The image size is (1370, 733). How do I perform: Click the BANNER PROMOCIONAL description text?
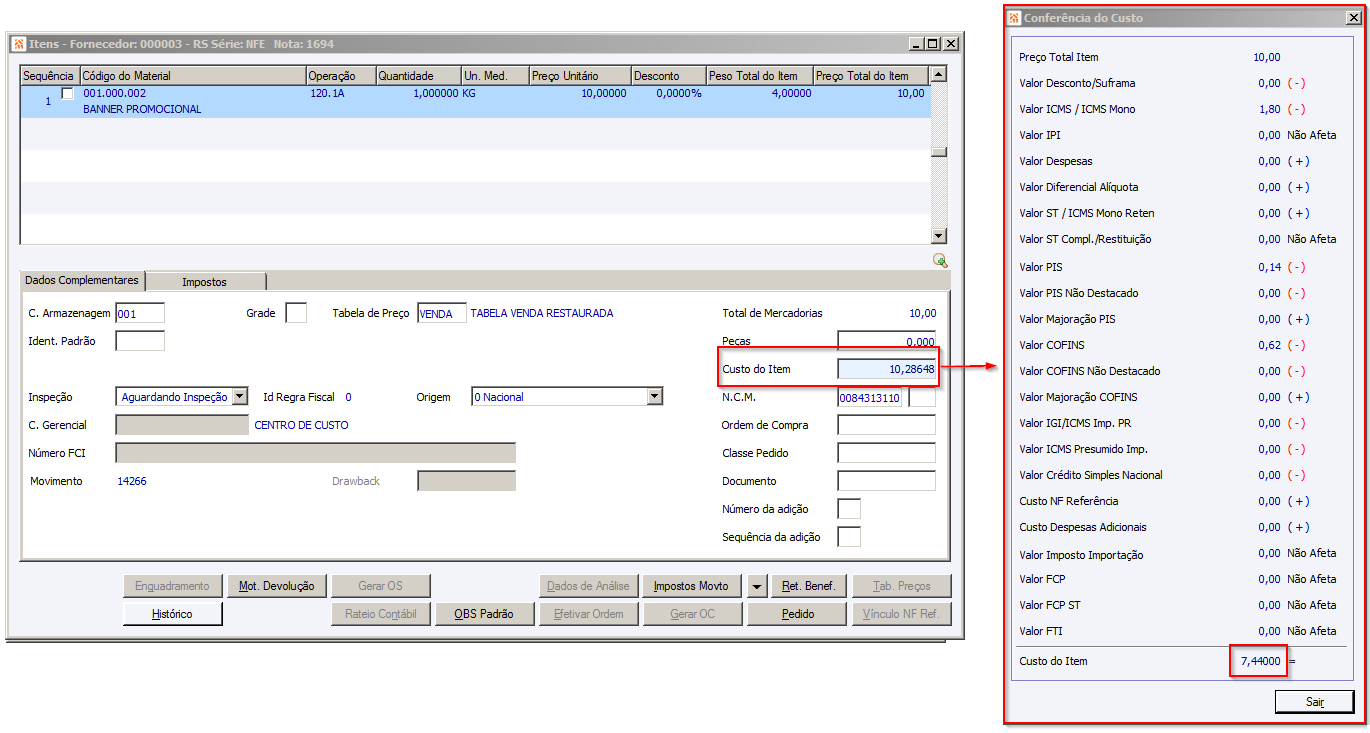point(142,109)
